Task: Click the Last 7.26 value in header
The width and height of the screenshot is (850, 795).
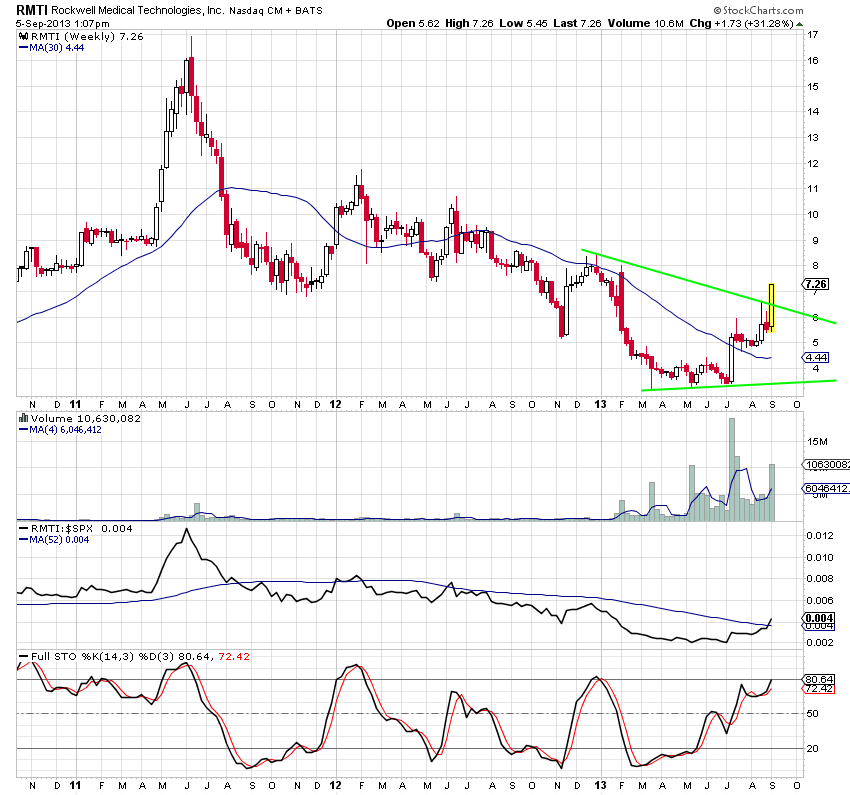Action: click(x=577, y=23)
